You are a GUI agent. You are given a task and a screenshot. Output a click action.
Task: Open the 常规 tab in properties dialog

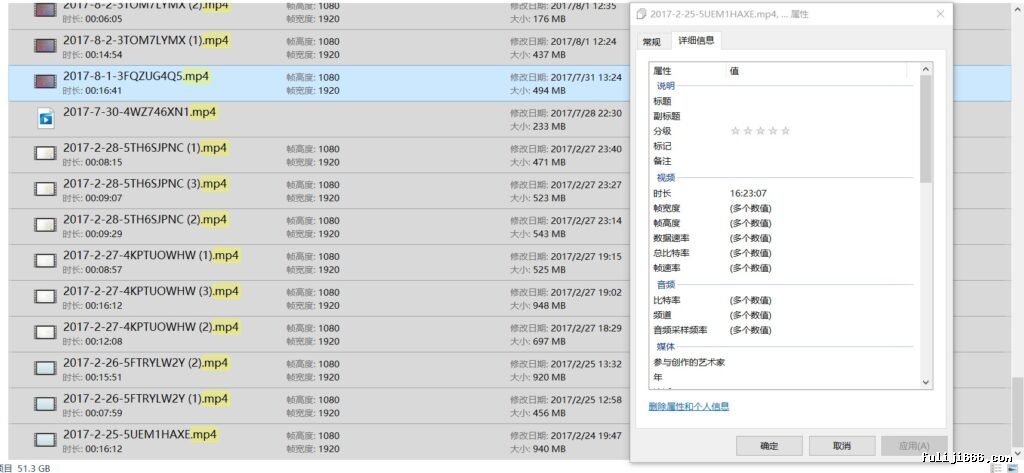652,42
